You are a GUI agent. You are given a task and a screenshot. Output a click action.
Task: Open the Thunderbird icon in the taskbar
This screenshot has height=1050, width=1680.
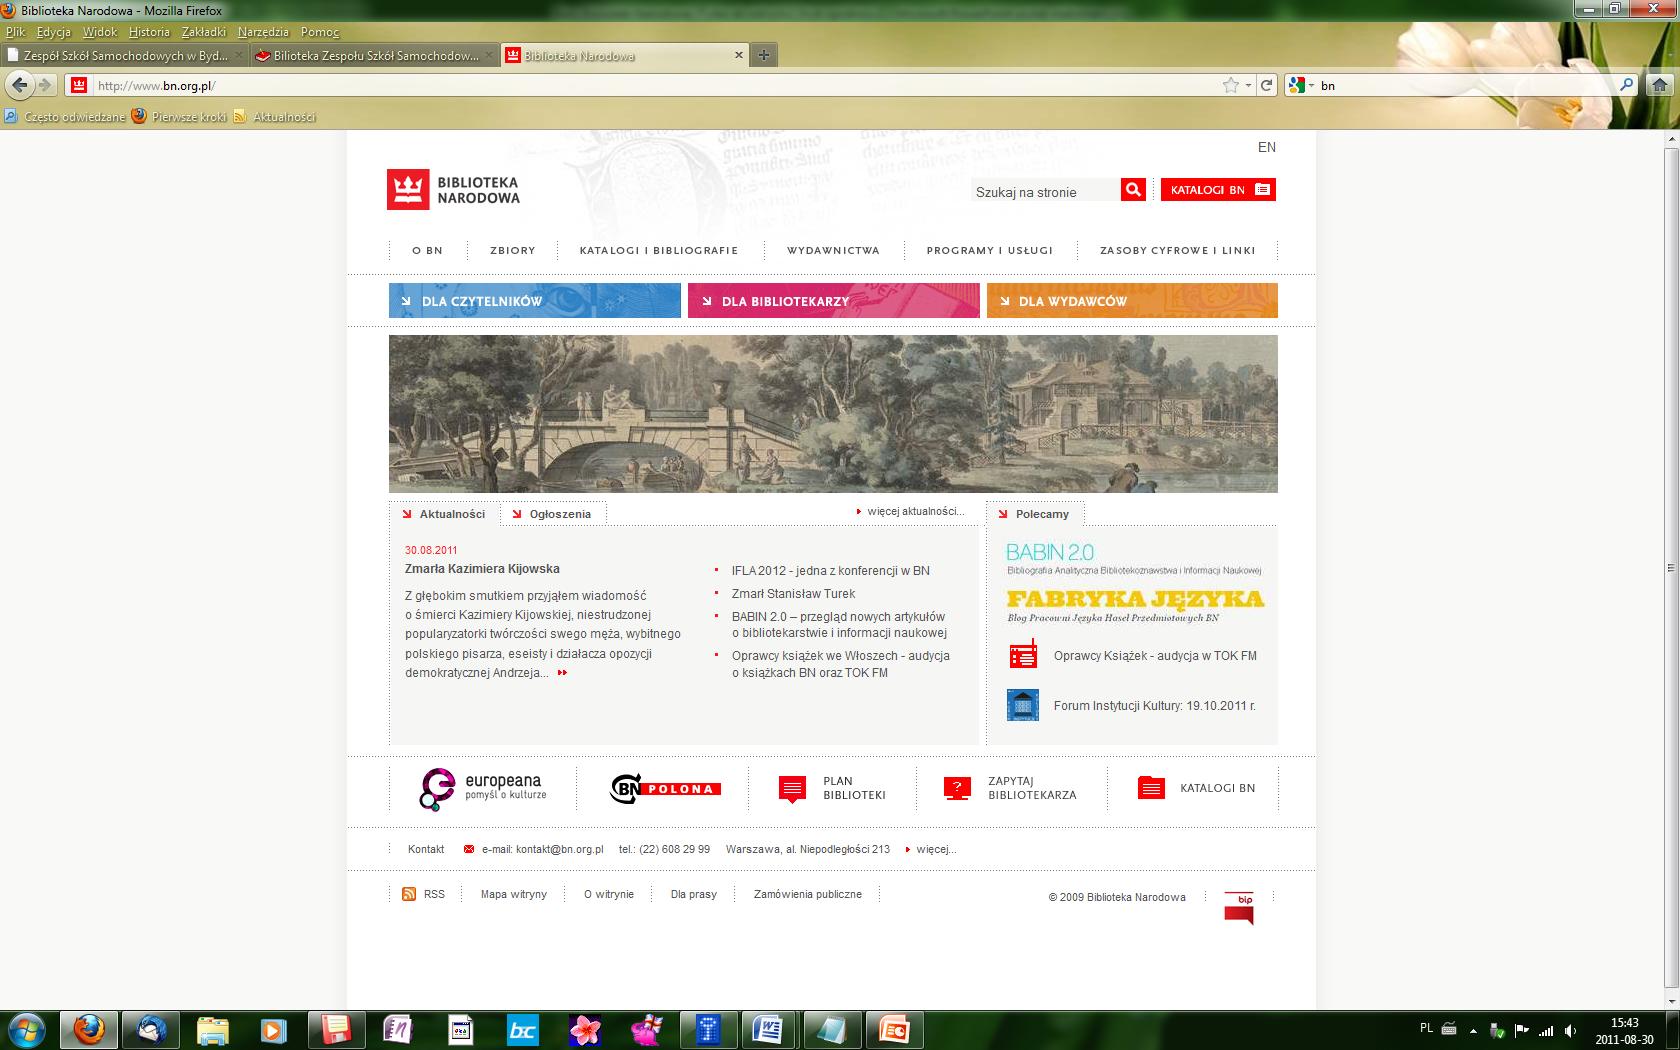152,1029
